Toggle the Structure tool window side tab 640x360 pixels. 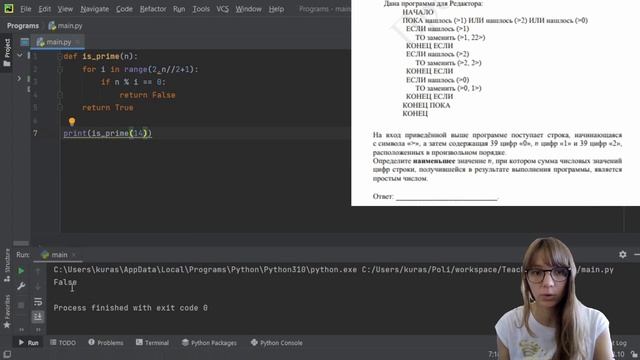coord(7,264)
